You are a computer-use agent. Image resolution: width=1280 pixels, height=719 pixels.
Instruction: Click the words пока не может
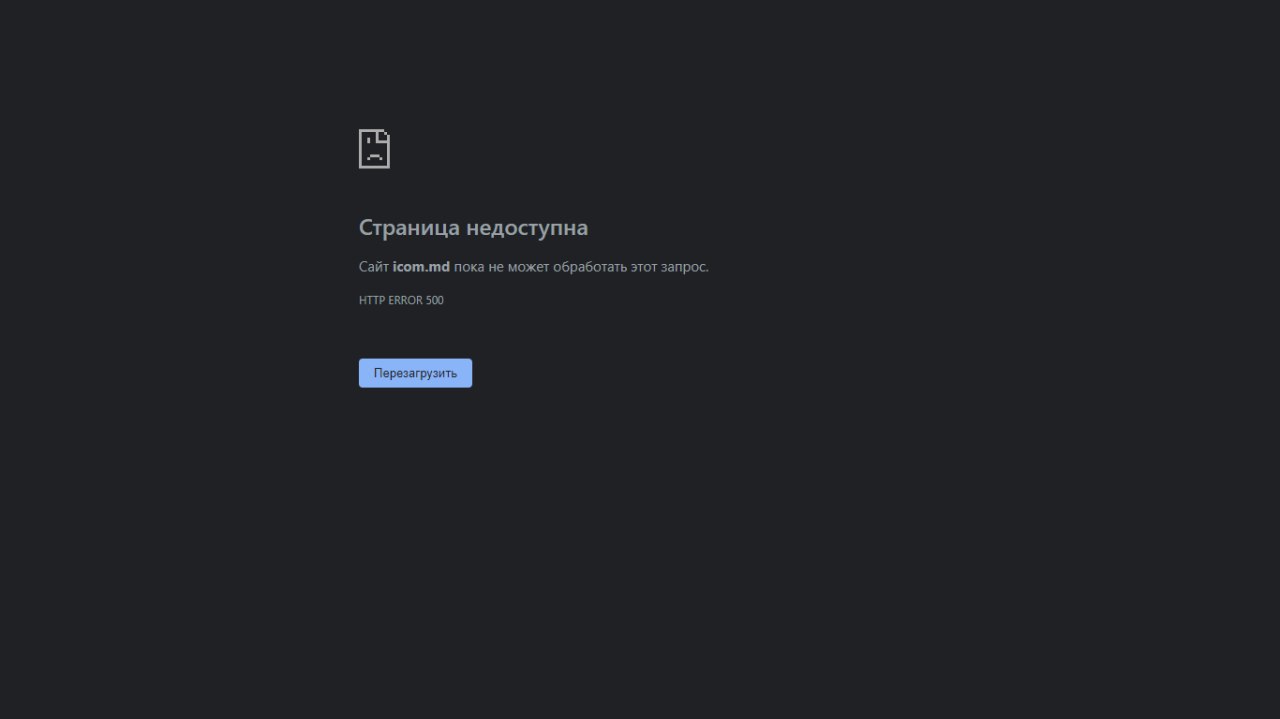(x=502, y=267)
